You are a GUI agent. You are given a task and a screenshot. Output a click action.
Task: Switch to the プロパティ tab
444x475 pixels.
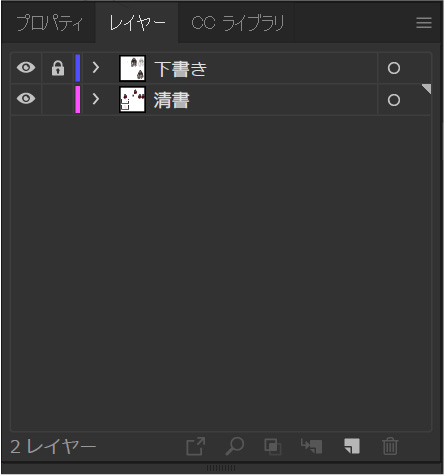click(x=49, y=23)
